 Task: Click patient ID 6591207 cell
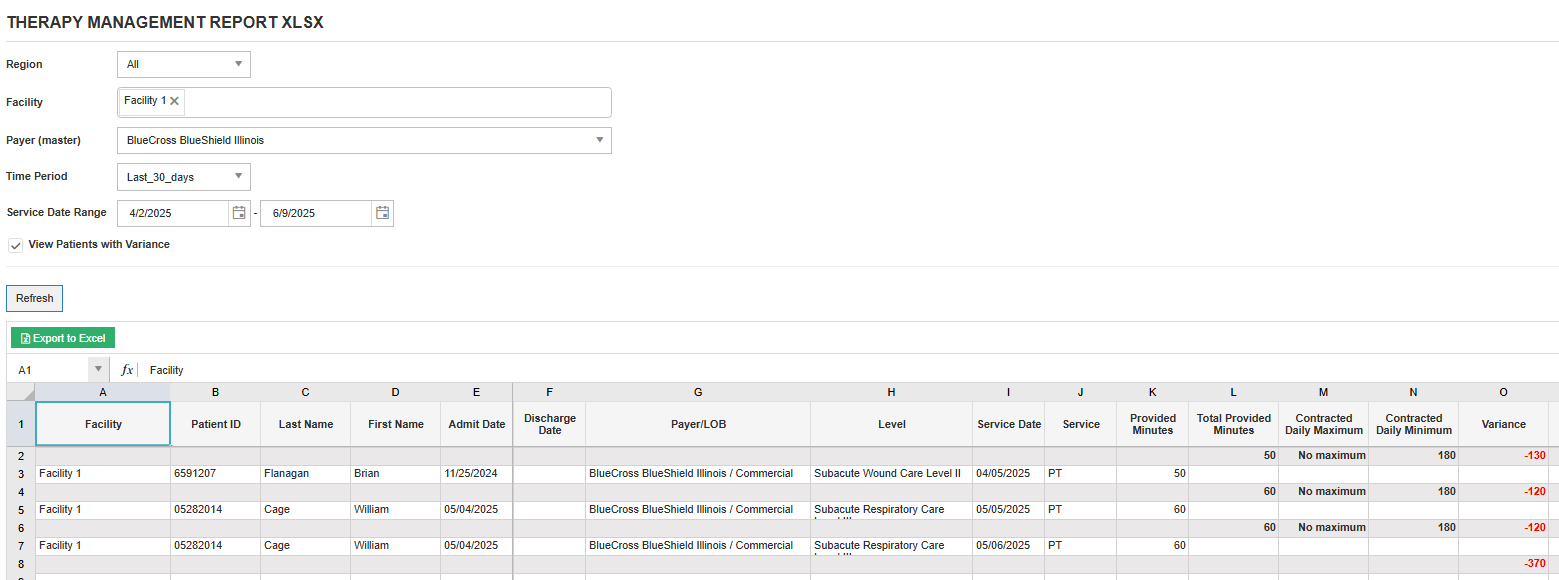215,474
